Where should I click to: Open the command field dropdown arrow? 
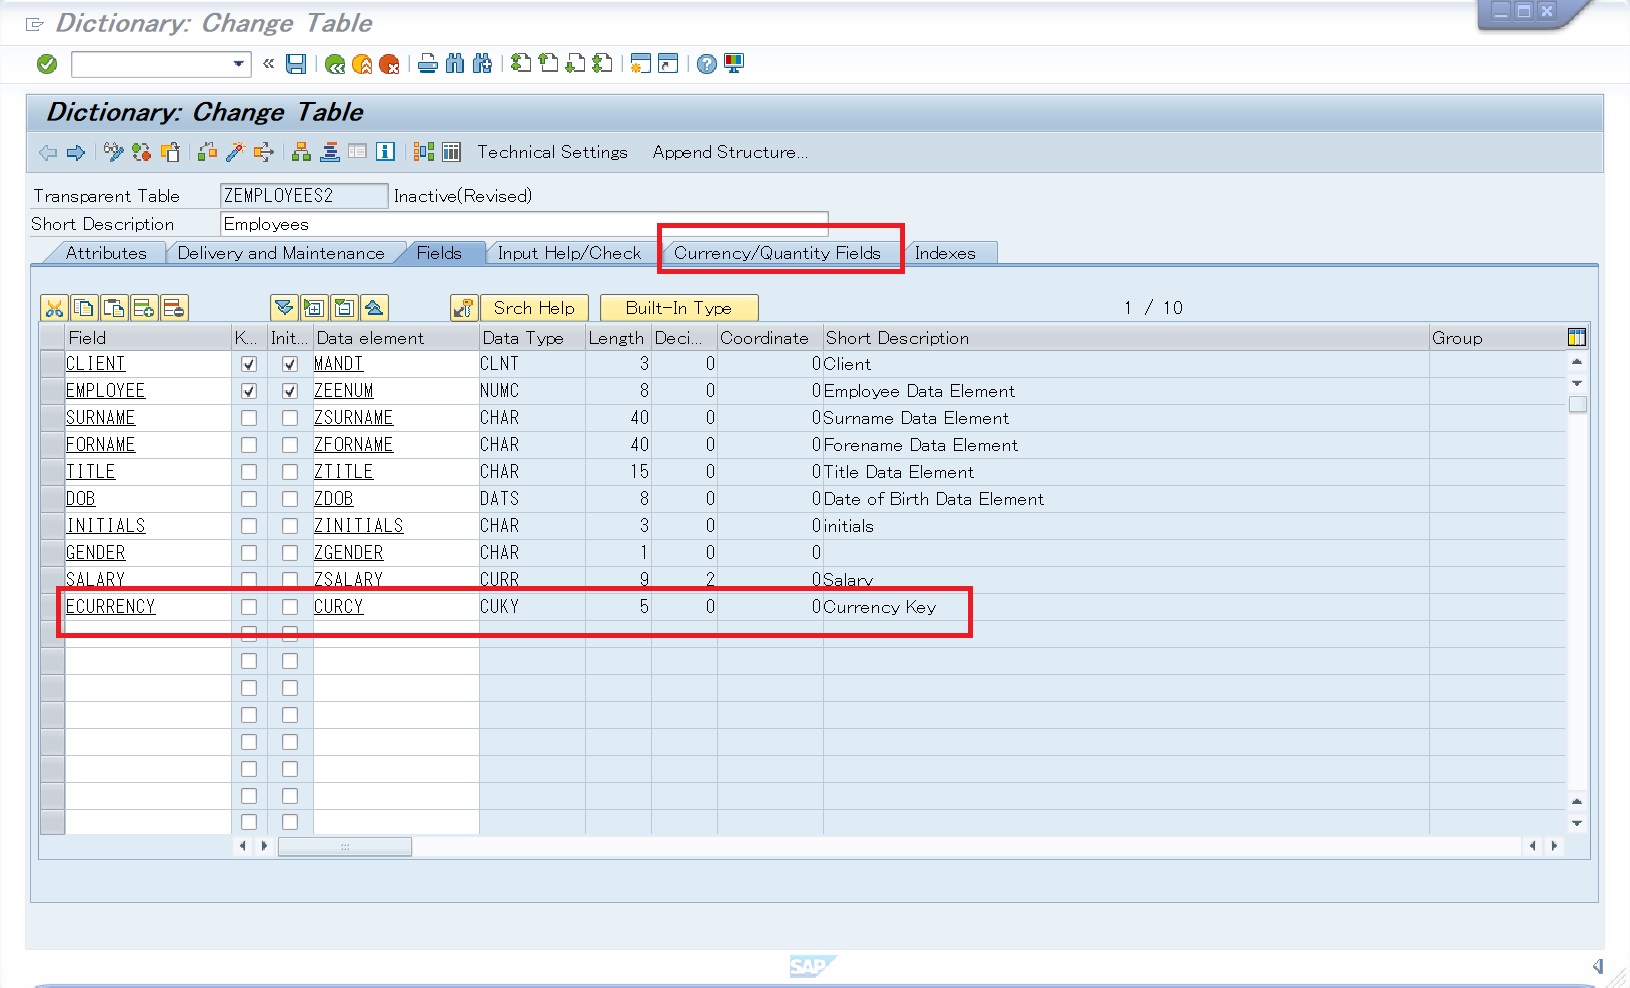click(x=238, y=64)
